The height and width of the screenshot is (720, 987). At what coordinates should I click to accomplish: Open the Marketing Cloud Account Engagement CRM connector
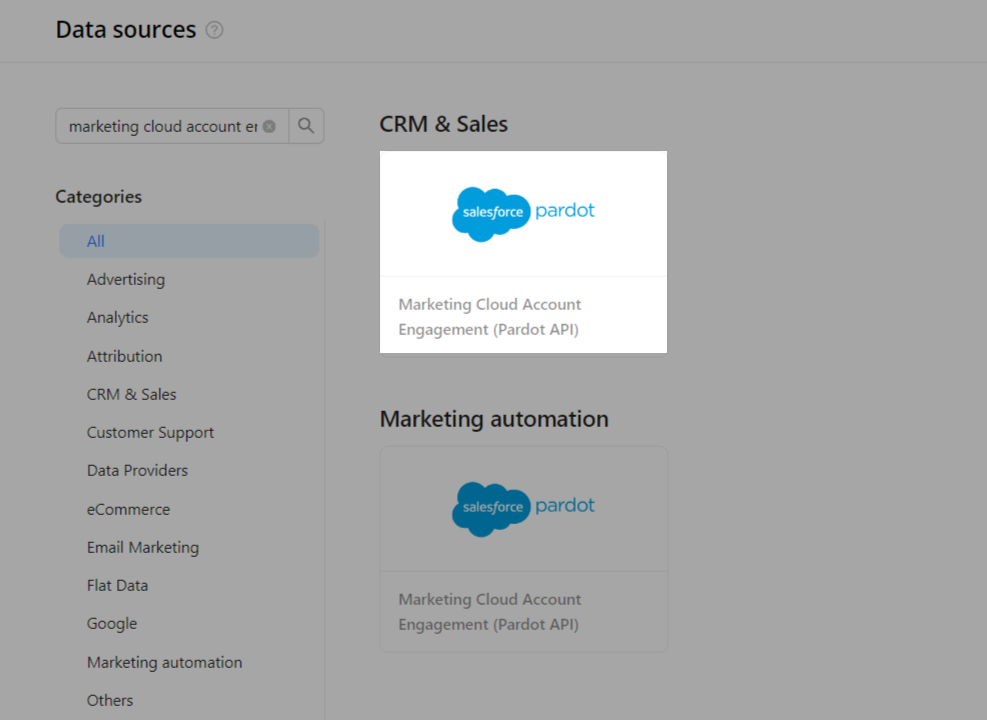coord(523,251)
